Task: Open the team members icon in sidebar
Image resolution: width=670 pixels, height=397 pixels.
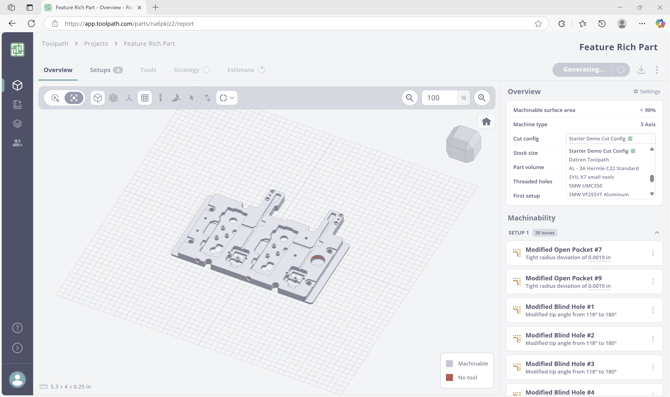Action: 18,143
